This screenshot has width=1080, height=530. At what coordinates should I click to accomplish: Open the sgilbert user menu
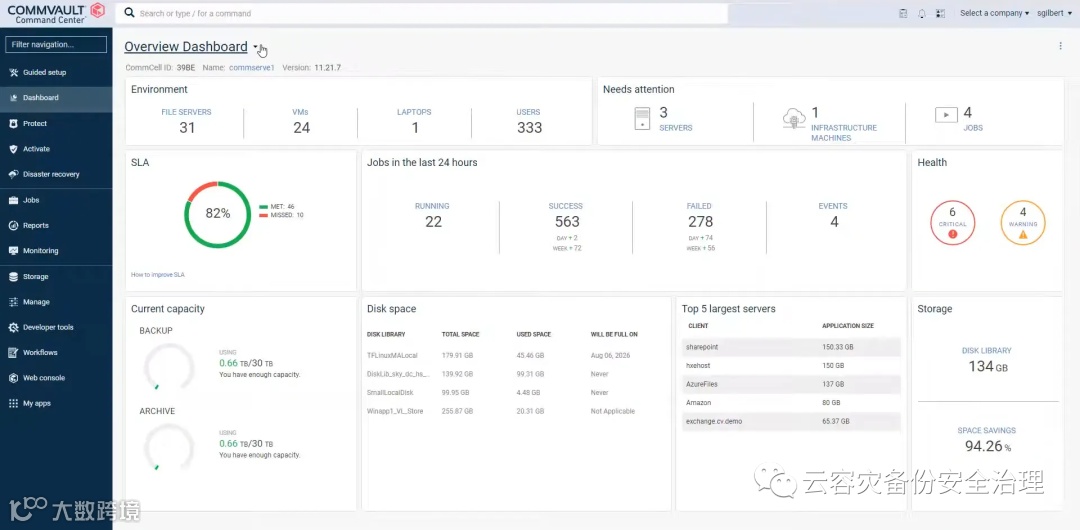[x=1055, y=13]
